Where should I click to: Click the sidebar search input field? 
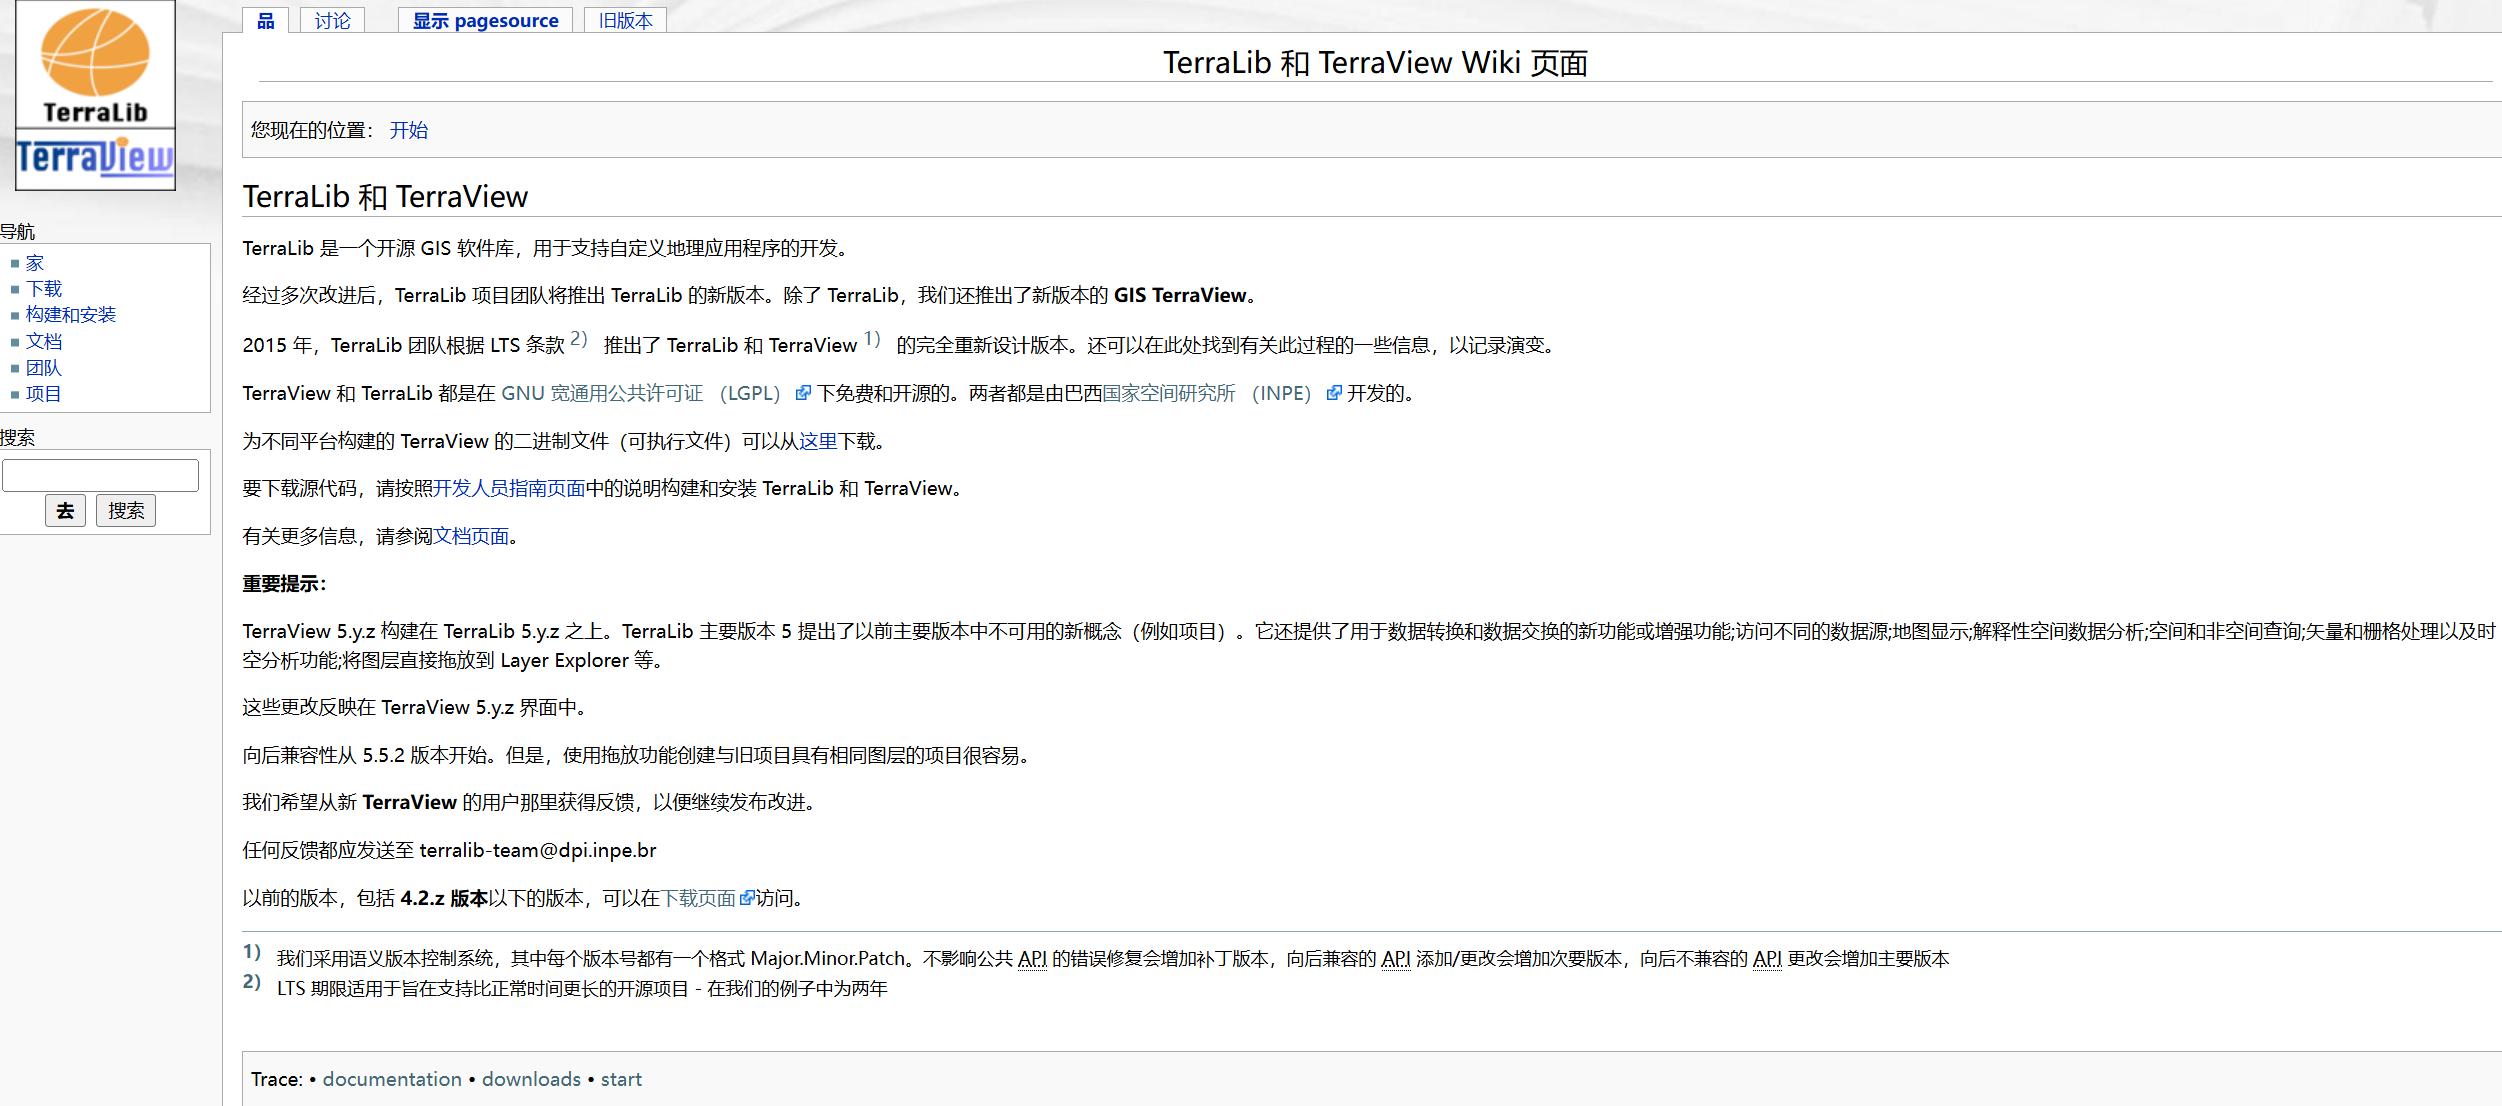(100, 475)
